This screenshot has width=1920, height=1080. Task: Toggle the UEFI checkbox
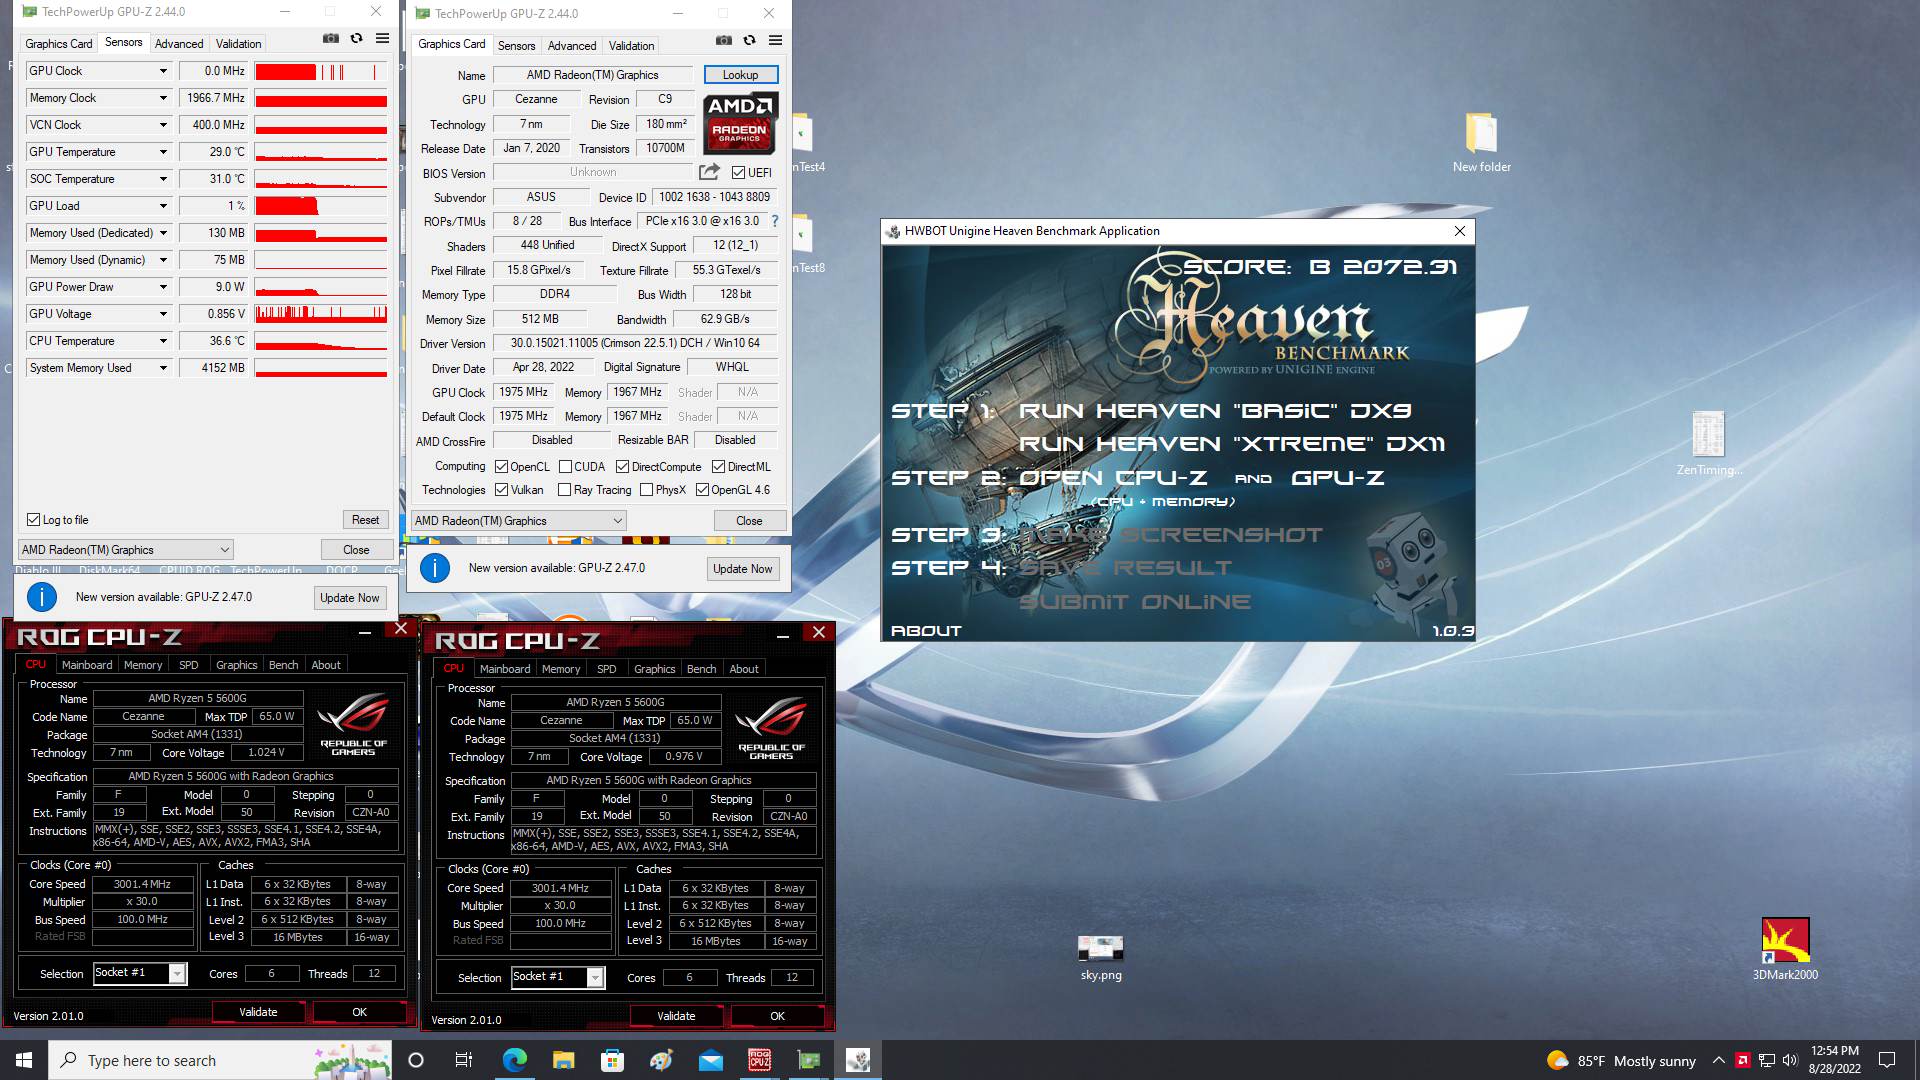(x=738, y=173)
